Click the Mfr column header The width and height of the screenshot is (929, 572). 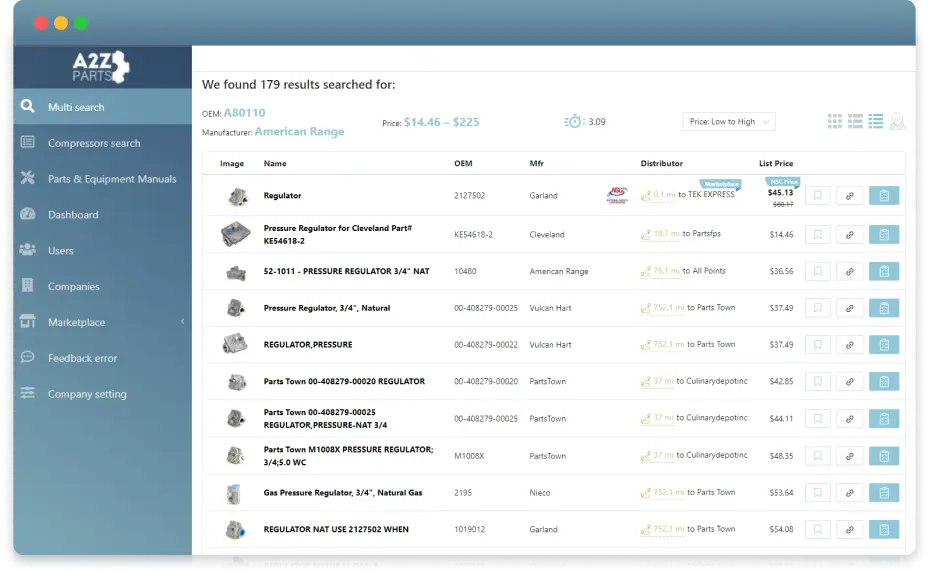pyautogui.click(x=537, y=164)
